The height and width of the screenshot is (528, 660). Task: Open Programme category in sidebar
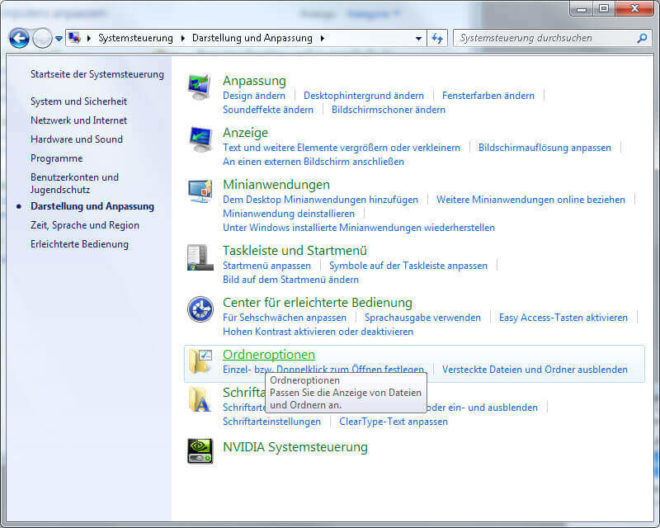tap(56, 158)
